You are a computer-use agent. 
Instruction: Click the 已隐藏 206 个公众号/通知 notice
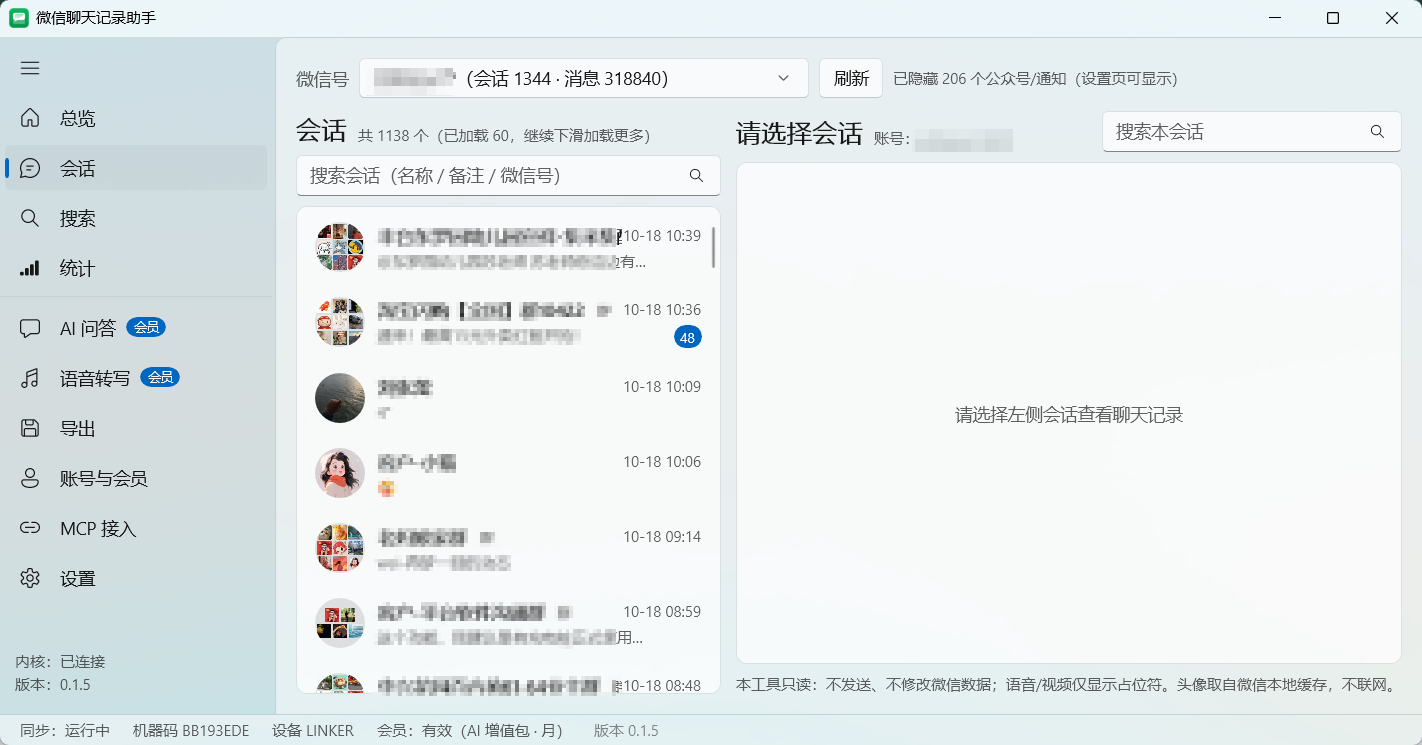1035,78
